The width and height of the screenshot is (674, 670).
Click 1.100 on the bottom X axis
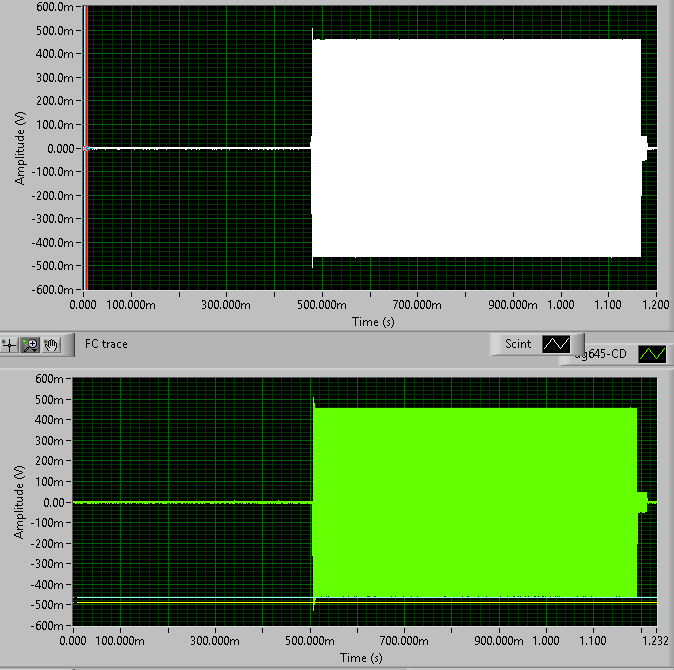592,641
